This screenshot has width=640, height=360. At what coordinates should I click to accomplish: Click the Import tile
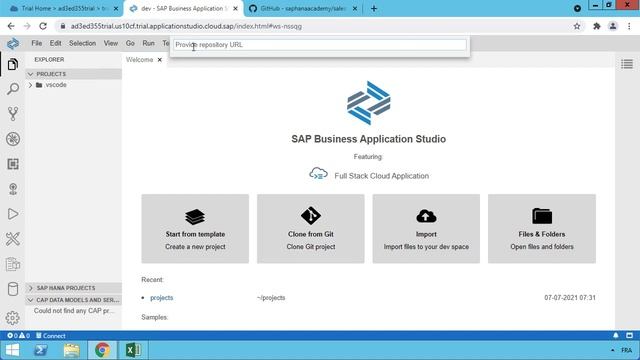(426, 229)
